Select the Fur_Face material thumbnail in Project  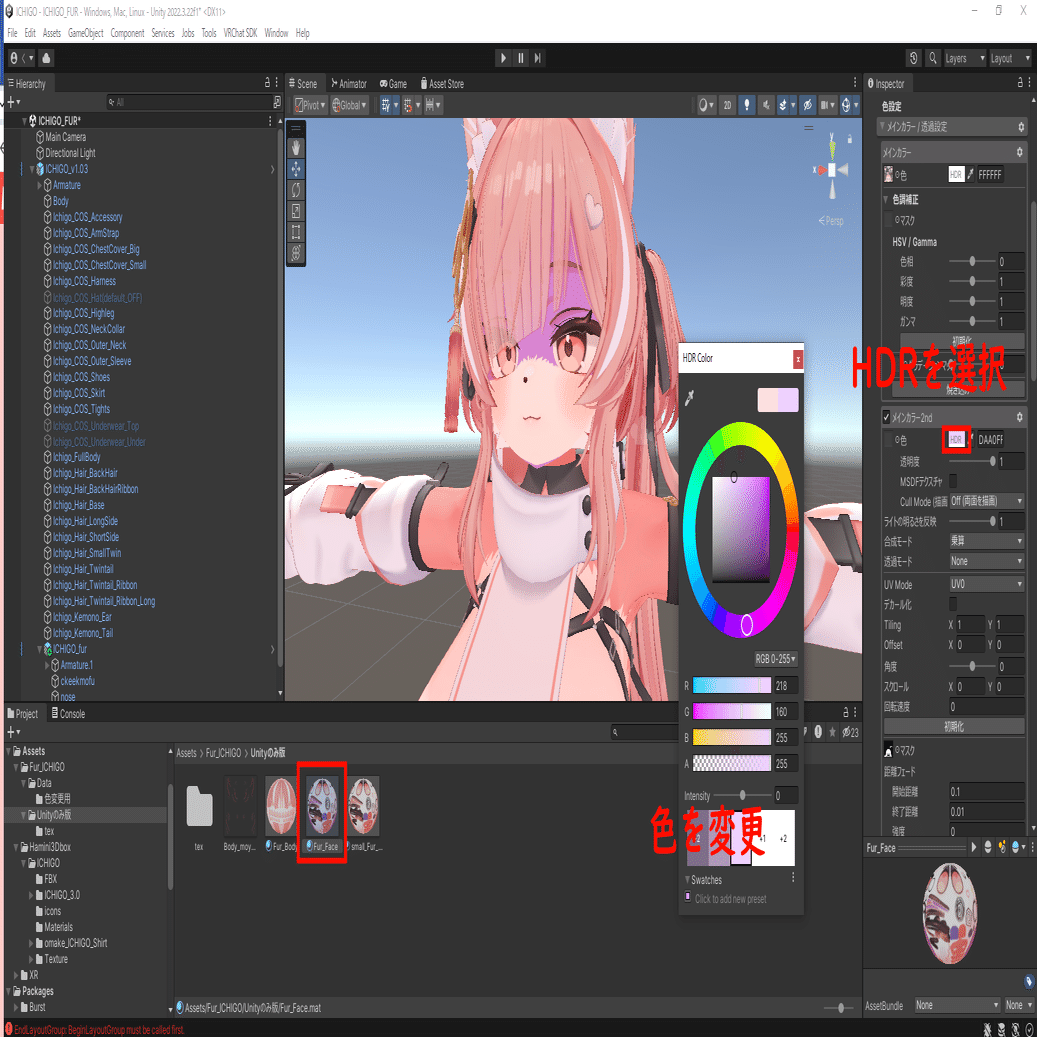[322, 807]
